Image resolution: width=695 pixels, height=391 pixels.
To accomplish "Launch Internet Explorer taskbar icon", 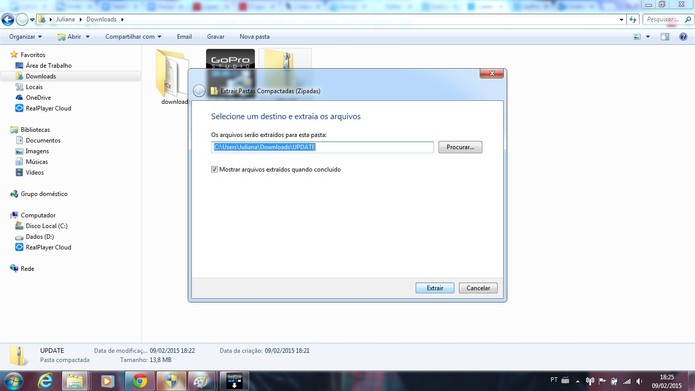I will click(45, 381).
